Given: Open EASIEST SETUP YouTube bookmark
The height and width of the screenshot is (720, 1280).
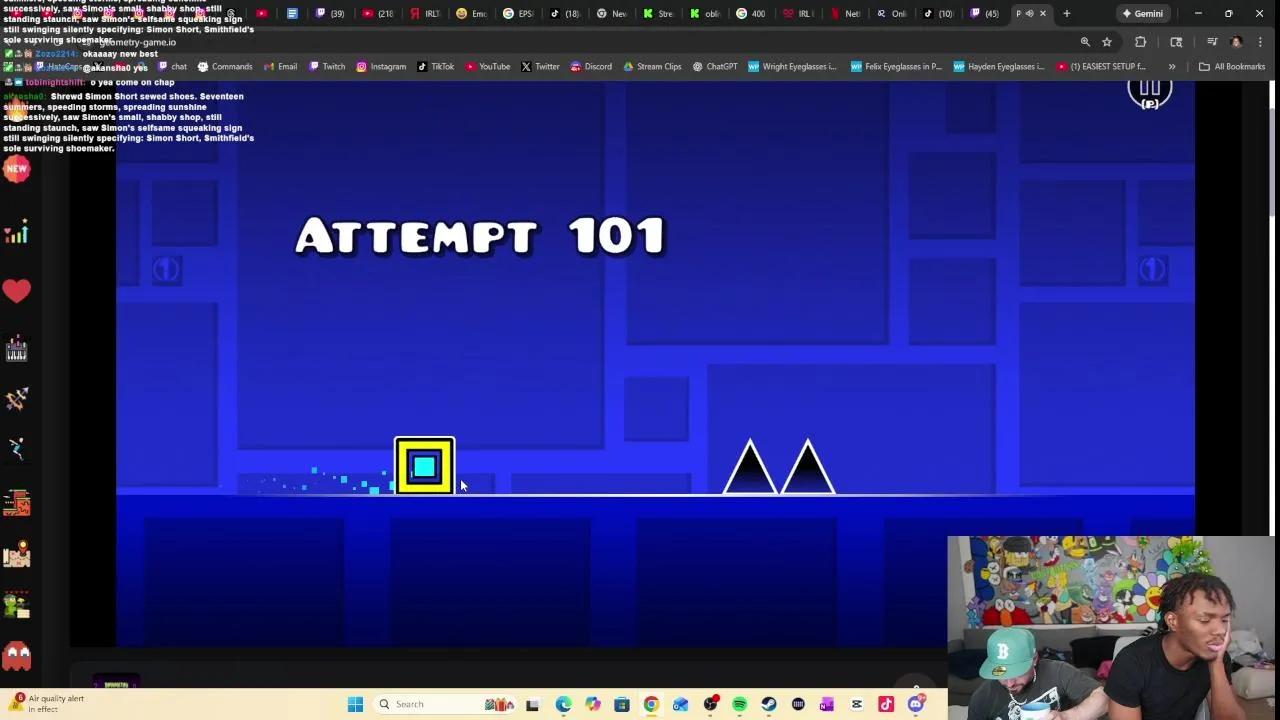Looking at the screenshot, I should pyautogui.click(x=1100, y=67).
